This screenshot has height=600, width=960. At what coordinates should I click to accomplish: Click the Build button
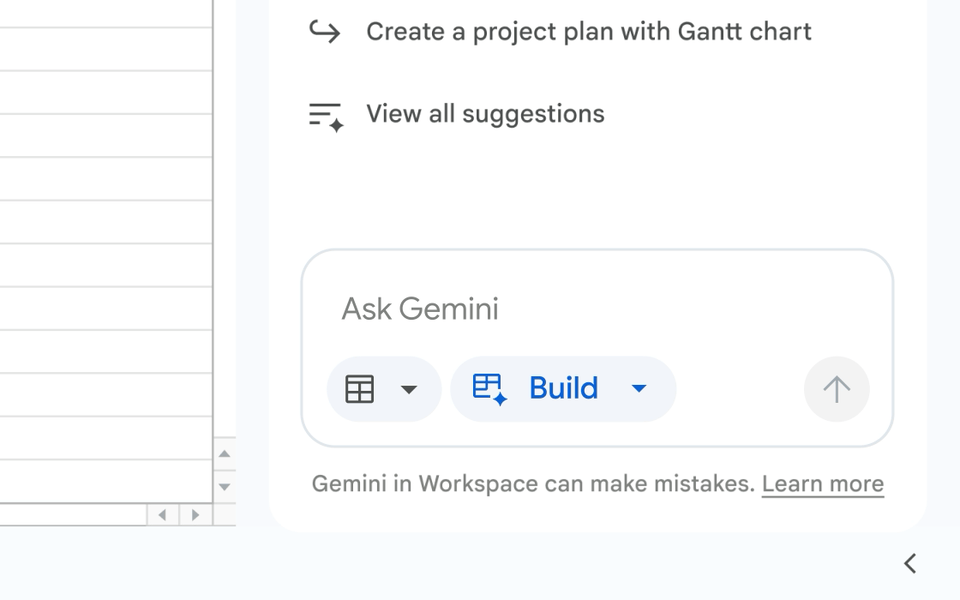click(x=563, y=389)
